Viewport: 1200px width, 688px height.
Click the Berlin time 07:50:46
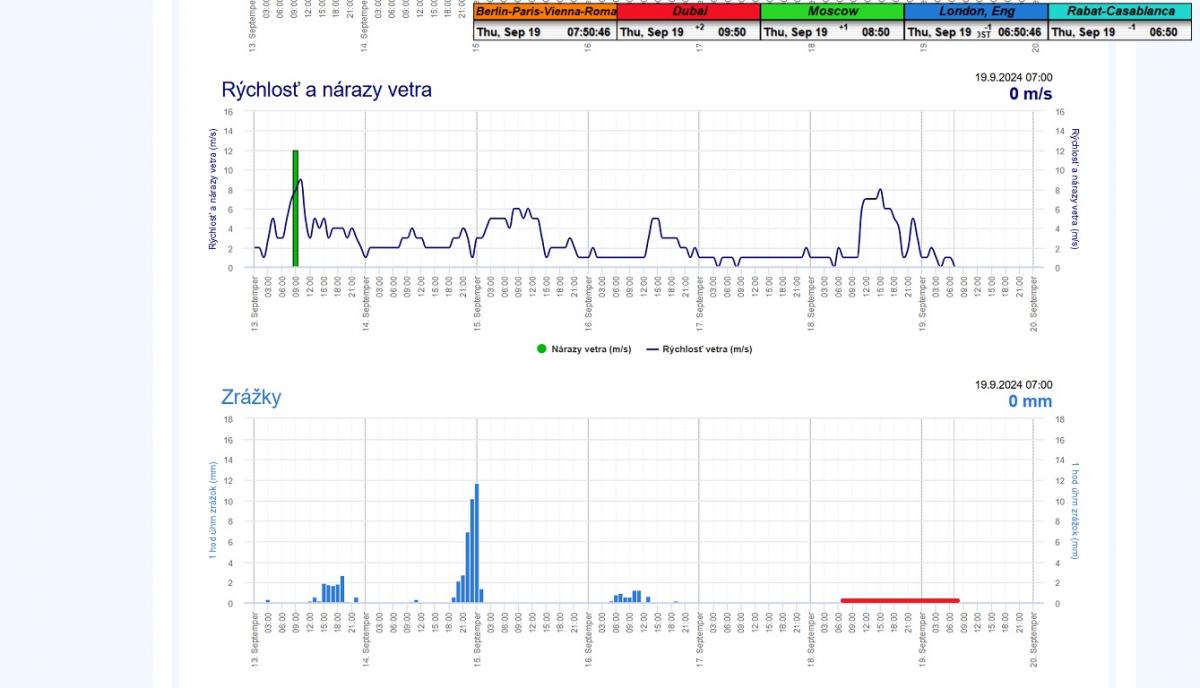coord(590,32)
